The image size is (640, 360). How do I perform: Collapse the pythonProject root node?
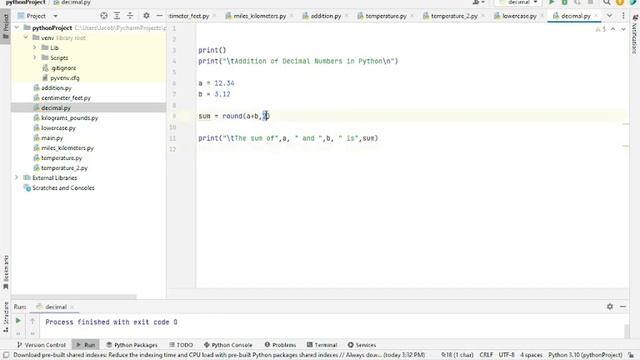[17, 28]
